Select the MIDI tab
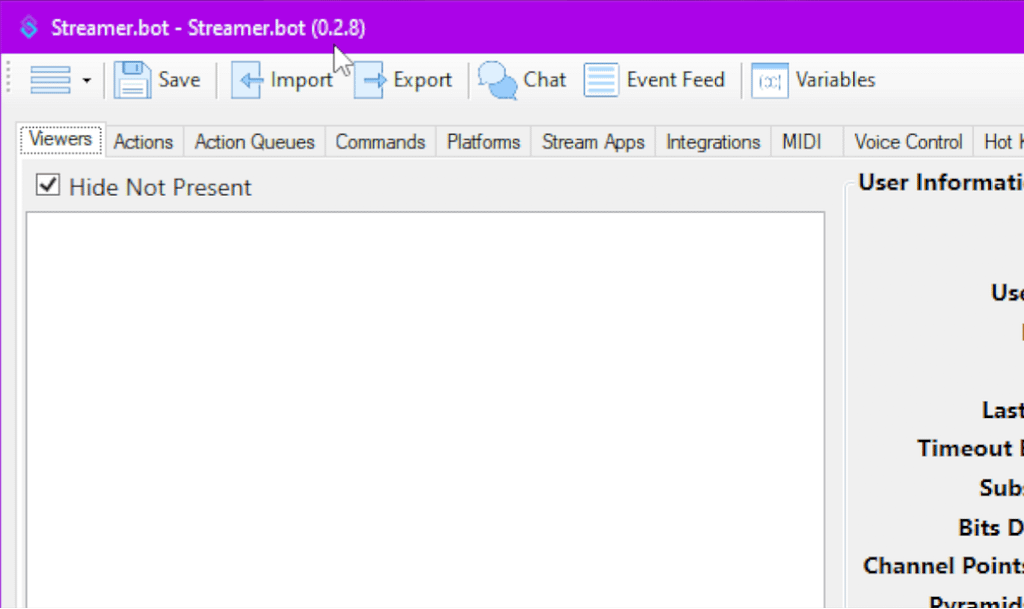Image resolution: width=1024 pixels, height=609 pixels. click(x=802, y=142)
